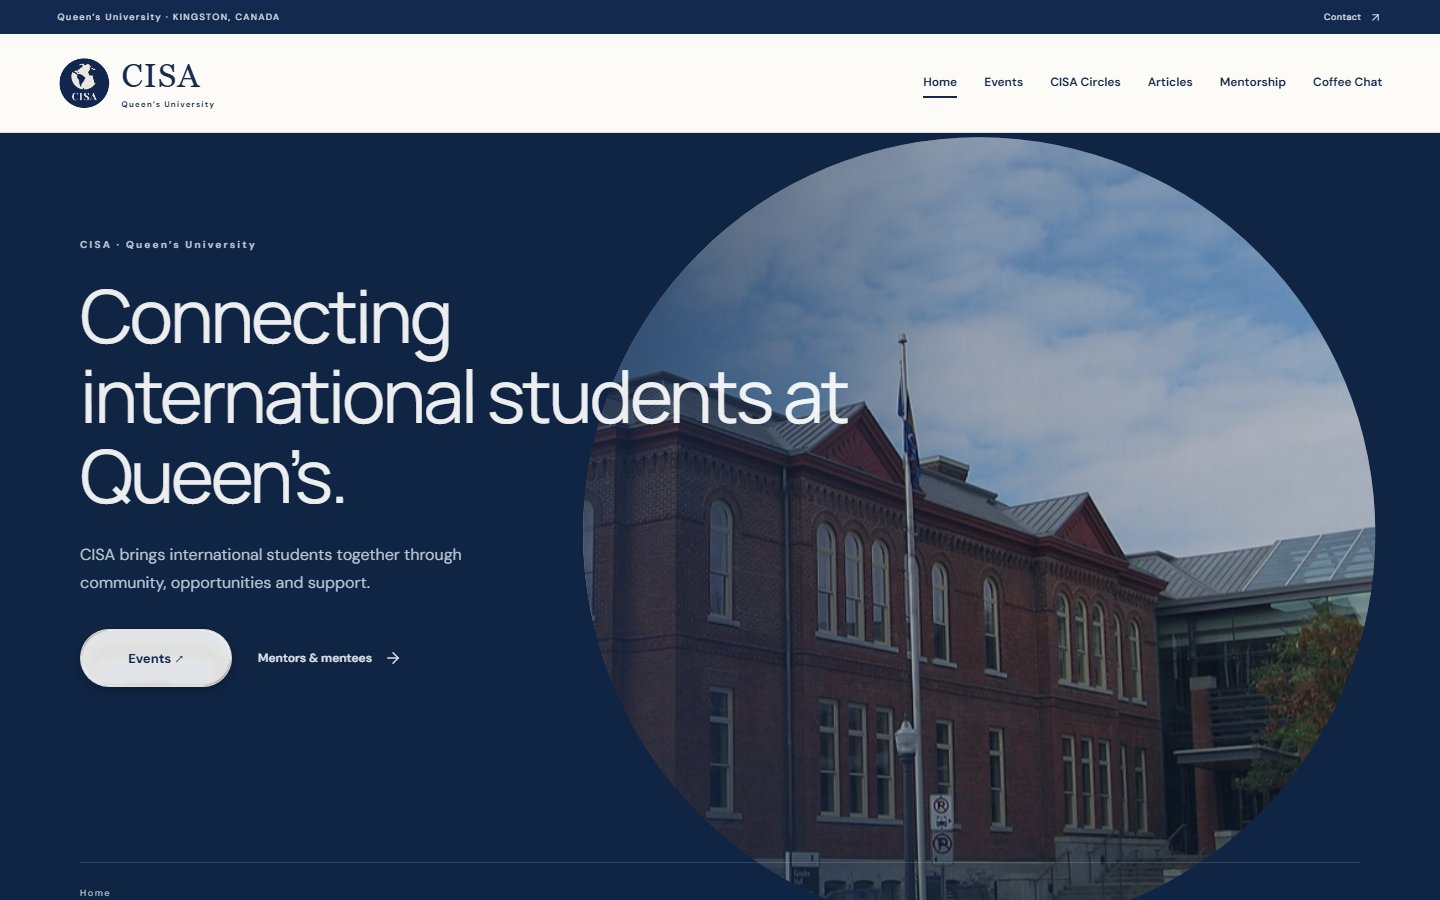The image size is (1440, 900).
Task: Open the Articles navigation item
Action: [1170, 82]
